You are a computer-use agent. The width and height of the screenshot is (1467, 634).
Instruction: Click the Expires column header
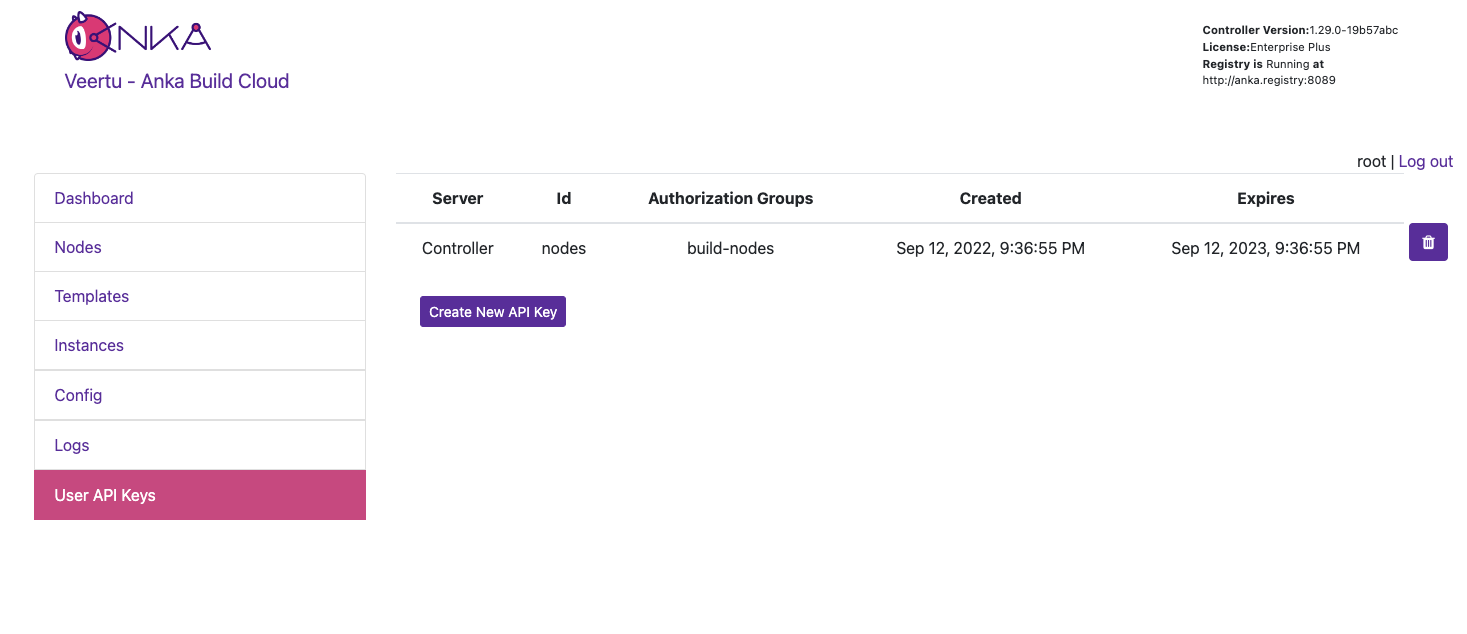point(1265,198)
